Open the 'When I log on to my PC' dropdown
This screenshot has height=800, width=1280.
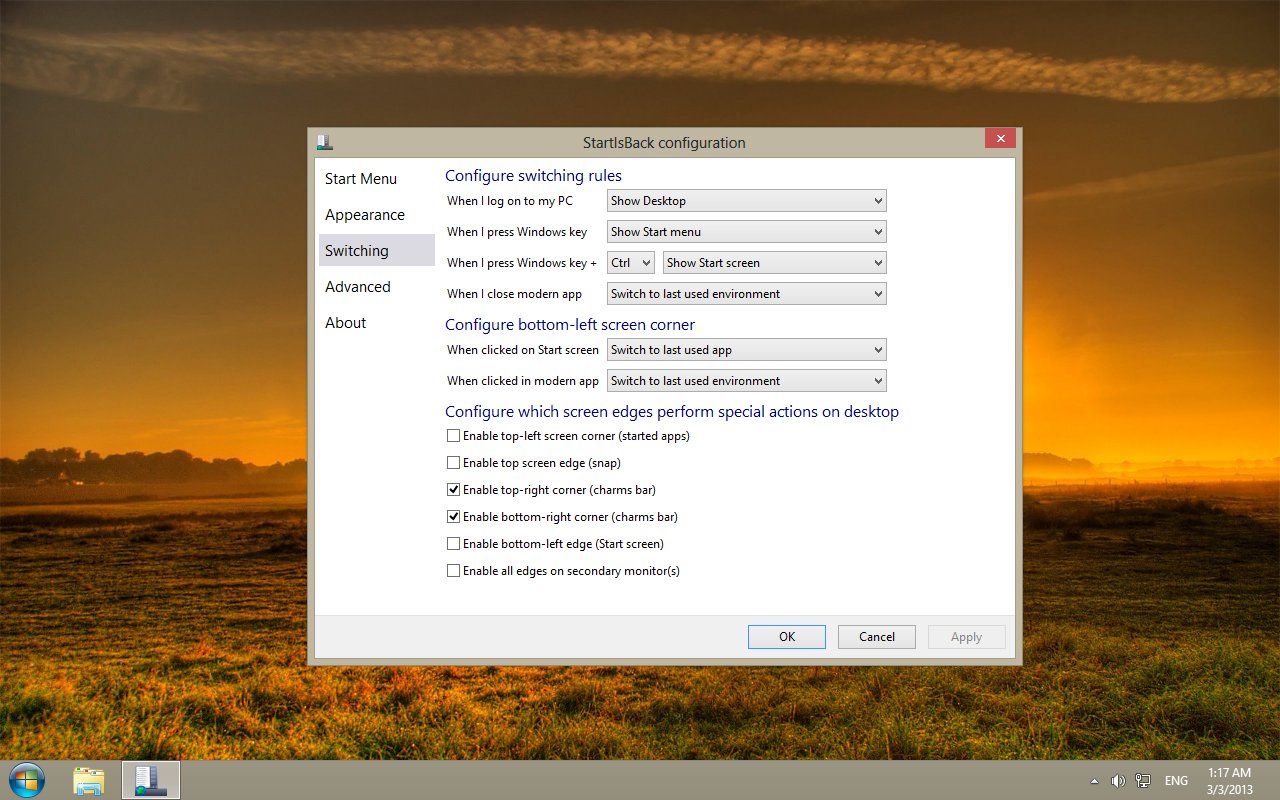point(745,200)
